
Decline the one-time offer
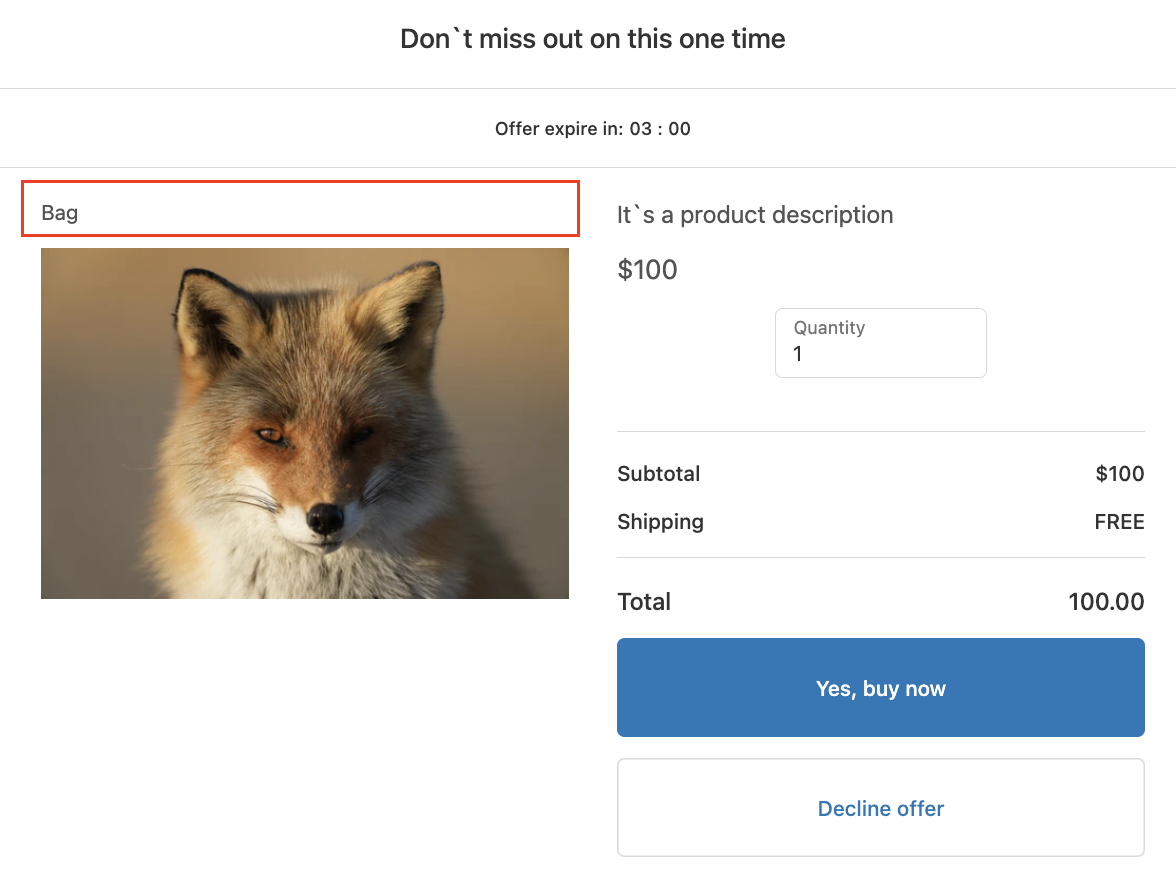click(880, 808)
